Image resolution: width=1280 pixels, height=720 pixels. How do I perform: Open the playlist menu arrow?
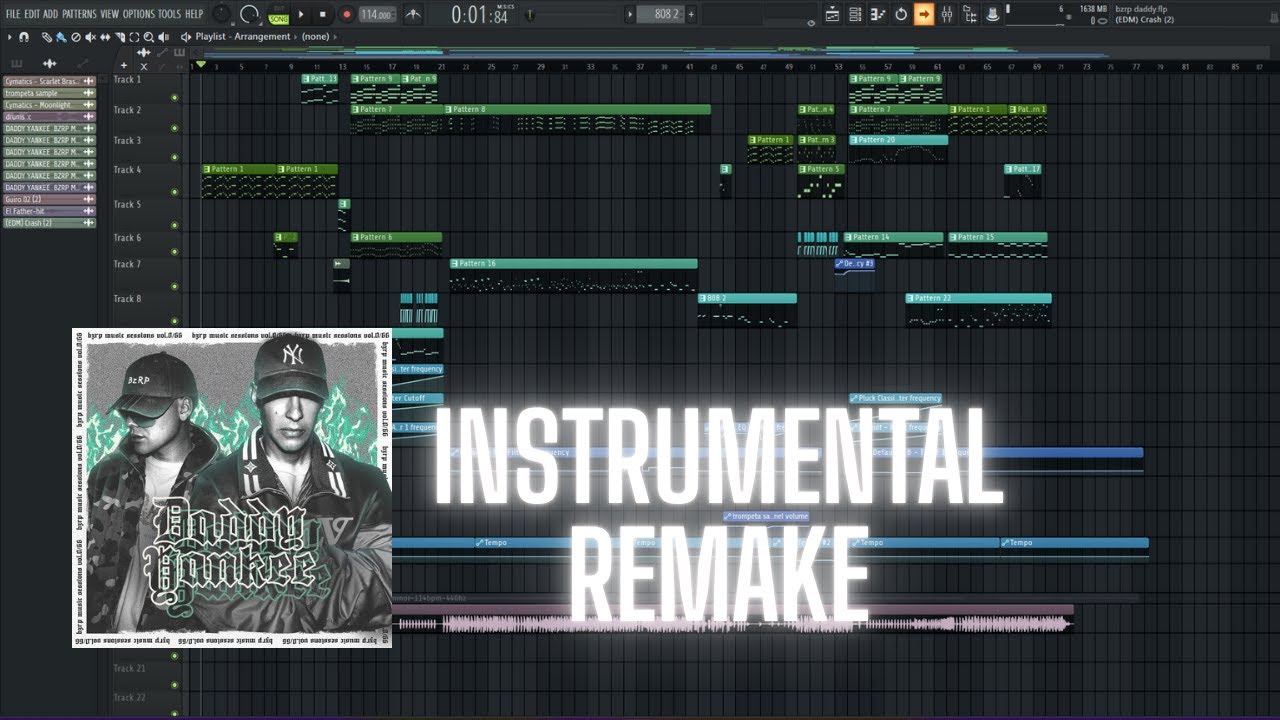pyautogui.click(x=8, y=37)
